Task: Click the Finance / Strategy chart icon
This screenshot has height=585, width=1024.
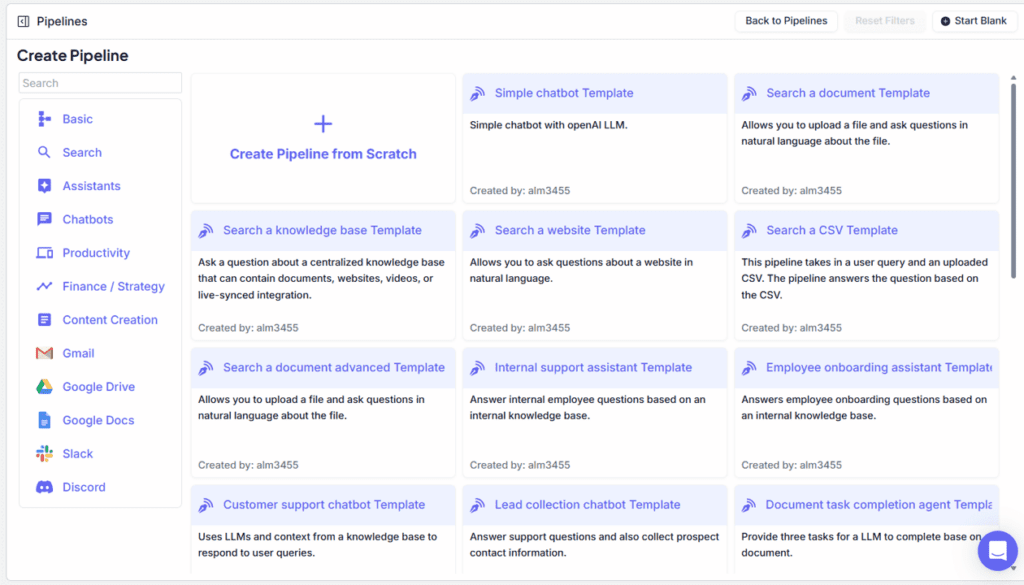Action: tap(44, 286)
